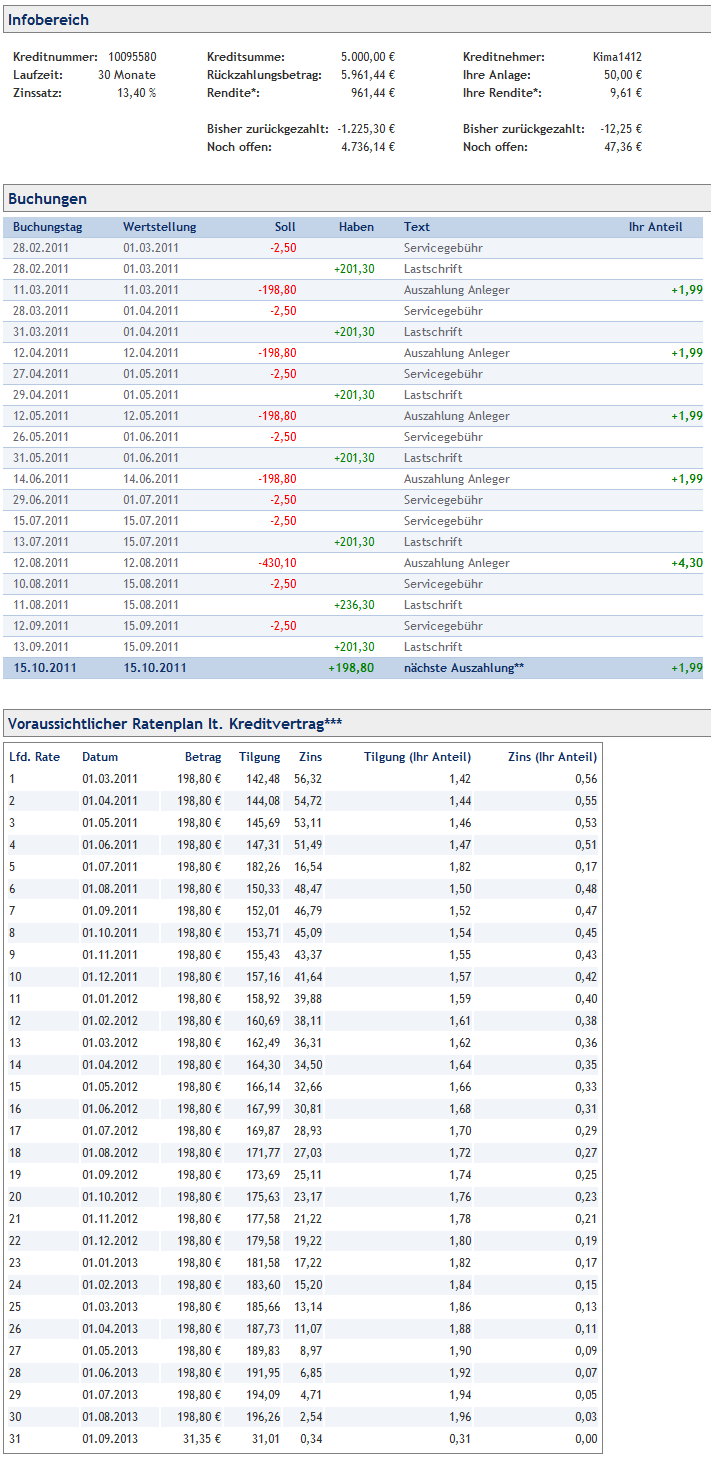
Task: Click the Wertstellung column header
Action: (x=159, y=227)
